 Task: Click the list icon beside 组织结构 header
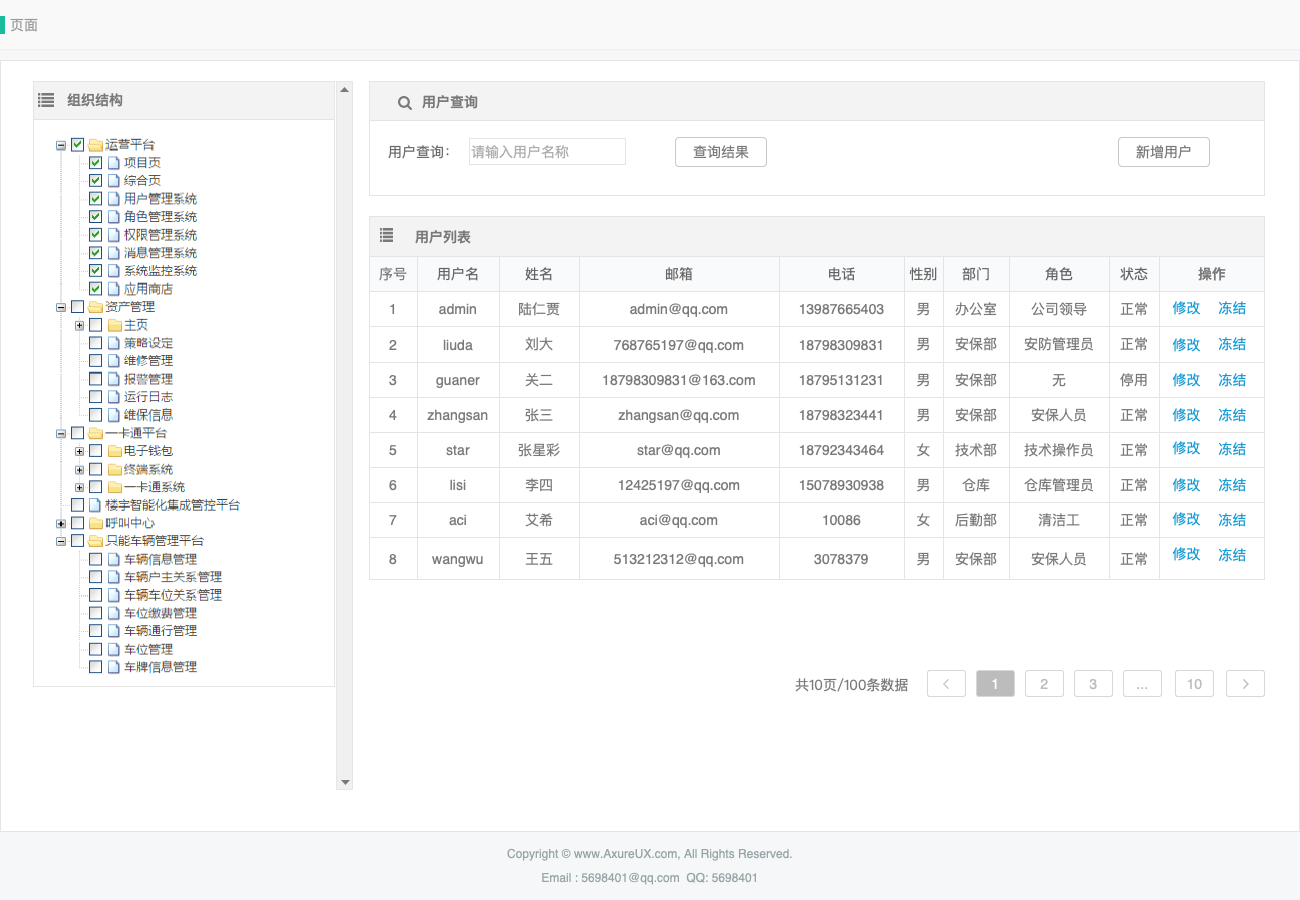[46, 100]
